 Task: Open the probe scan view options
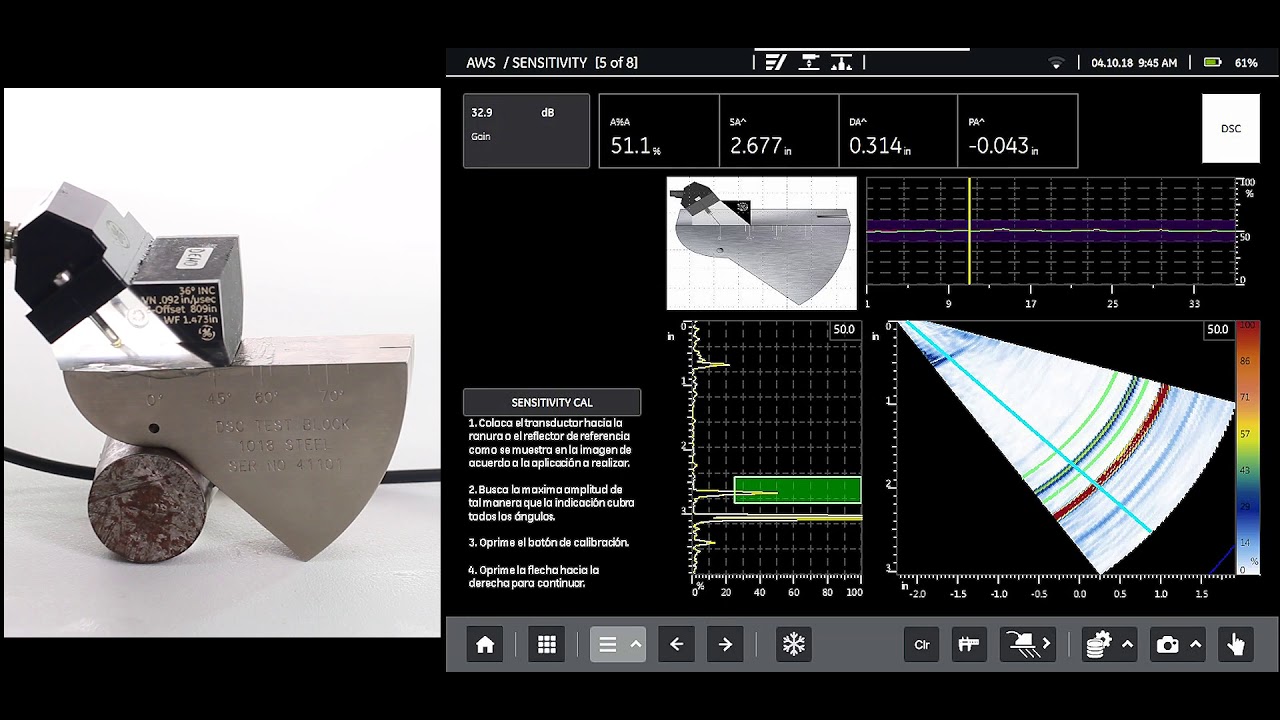[1027, 645]
